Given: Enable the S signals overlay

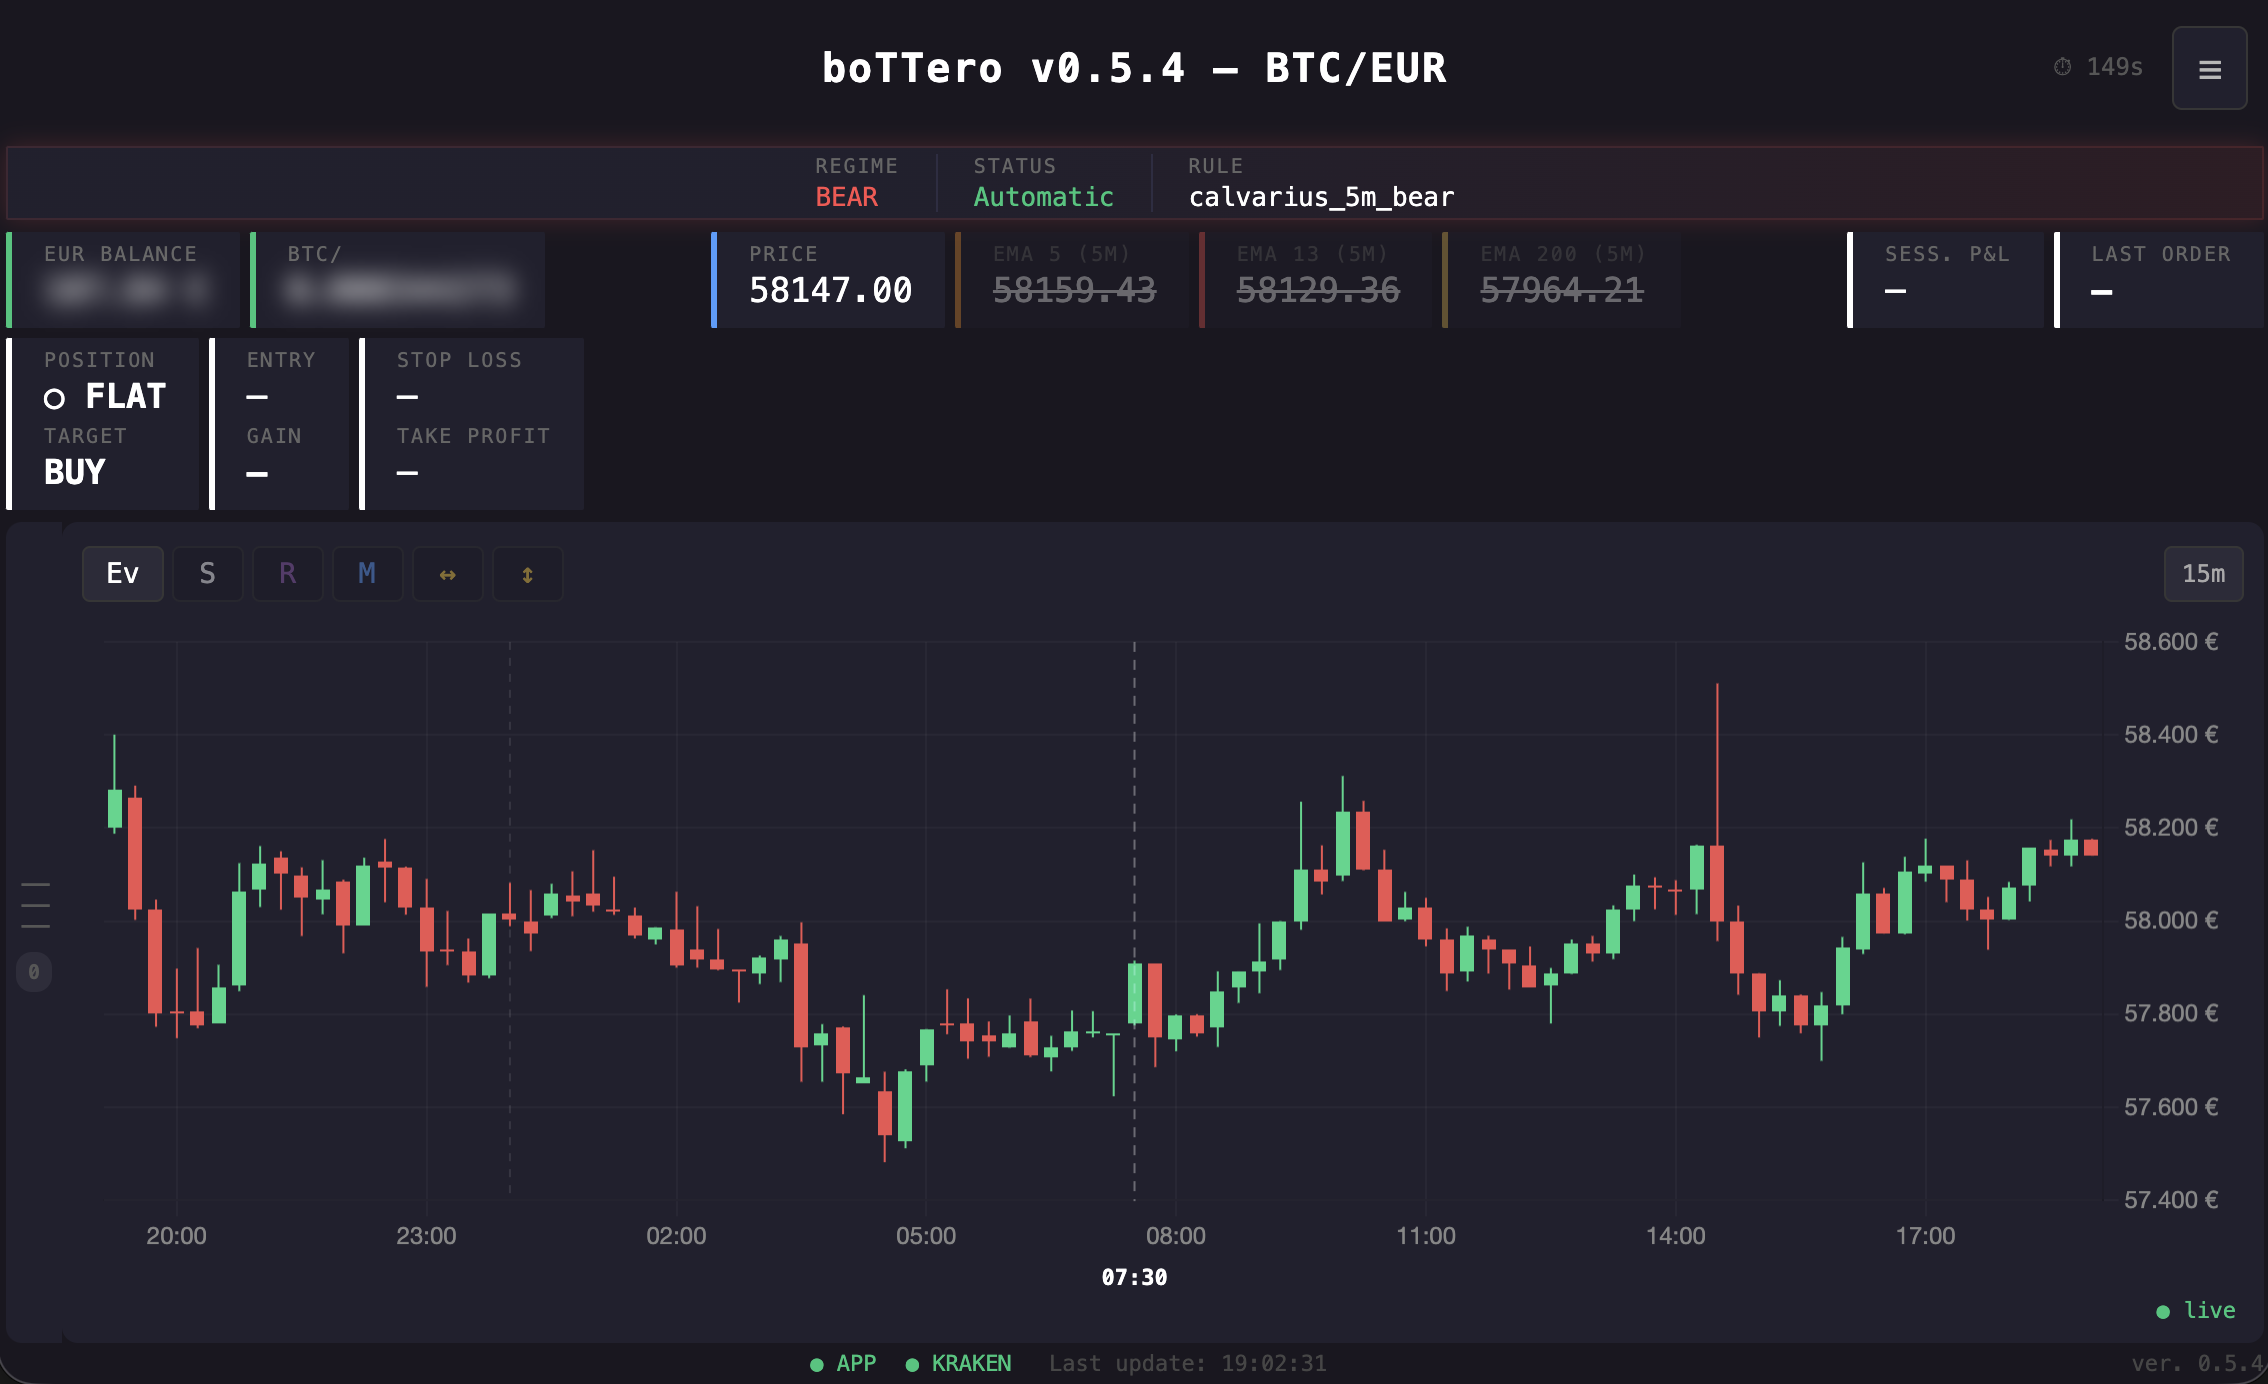Looking at the screenshot, I should tap(207, 573).
